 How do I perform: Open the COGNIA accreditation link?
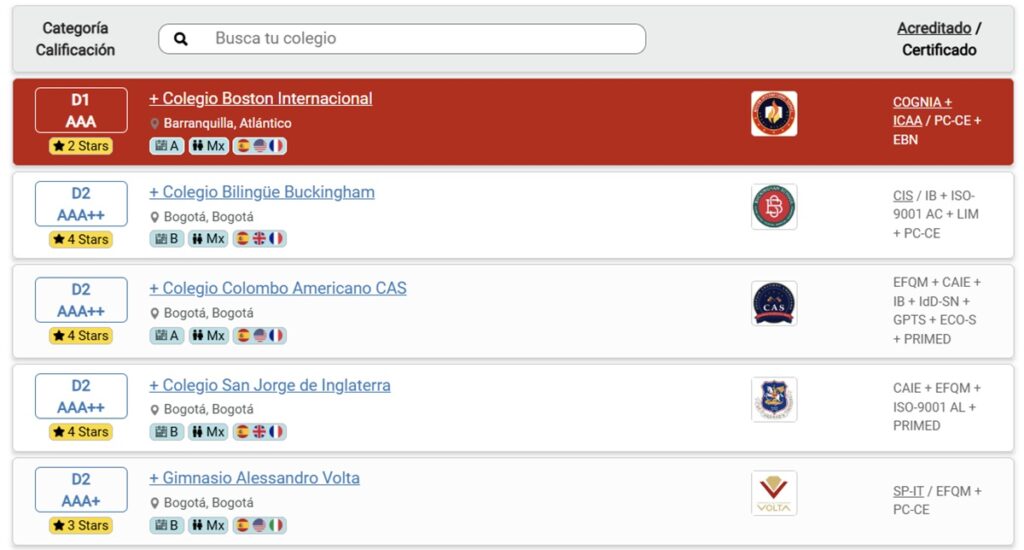click(922, 103)
